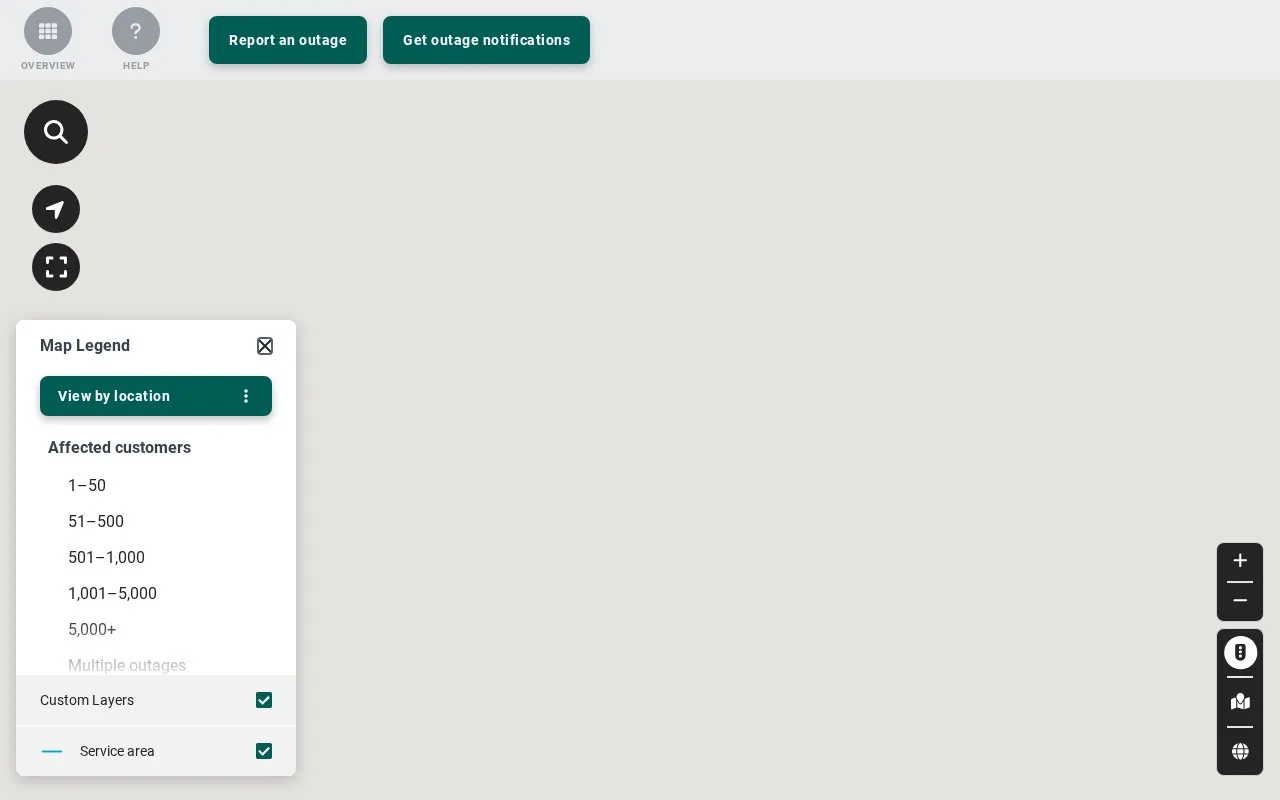Select the 51–500 legend entry
The image size is (1280, 800).
96,522
